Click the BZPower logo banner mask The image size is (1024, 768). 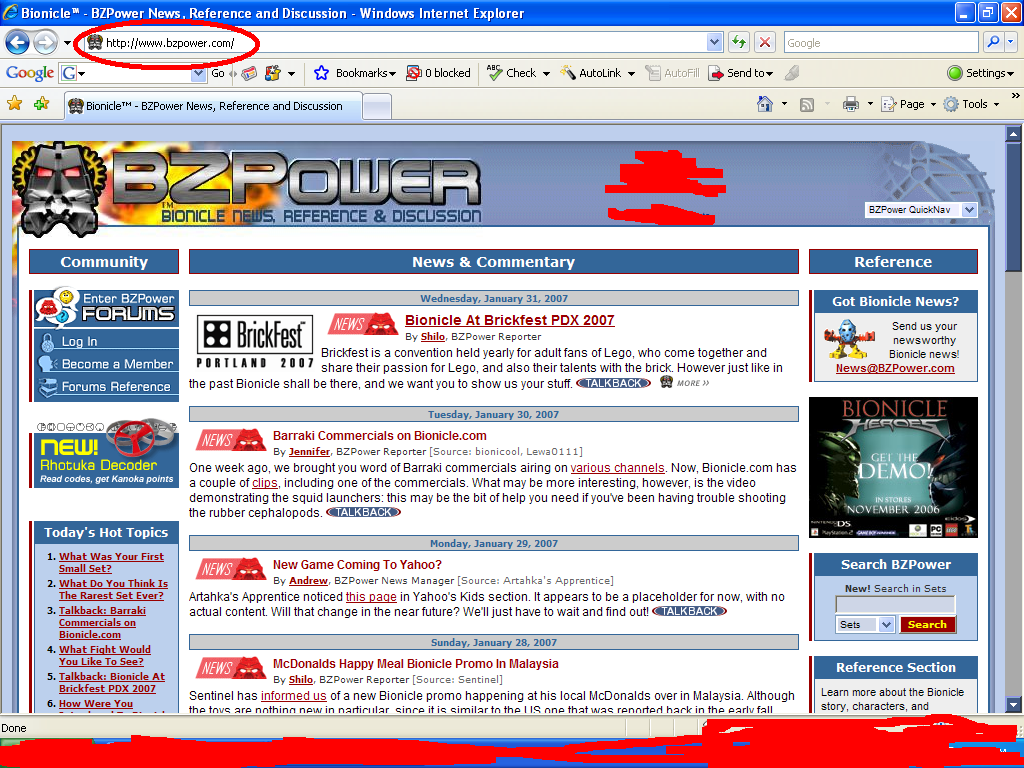59,188
